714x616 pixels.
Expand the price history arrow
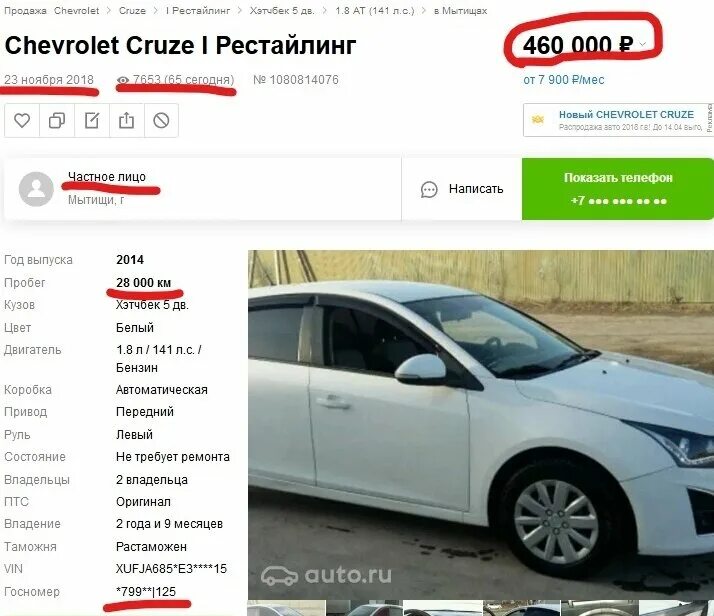[643, 44]
